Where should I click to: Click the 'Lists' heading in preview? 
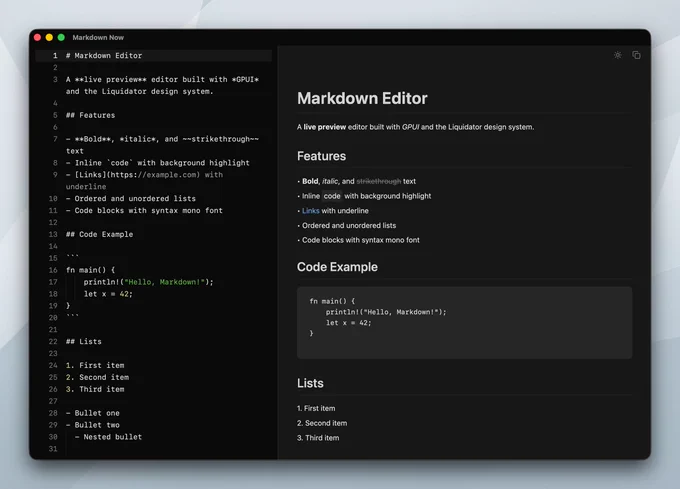tap(310, 383)
